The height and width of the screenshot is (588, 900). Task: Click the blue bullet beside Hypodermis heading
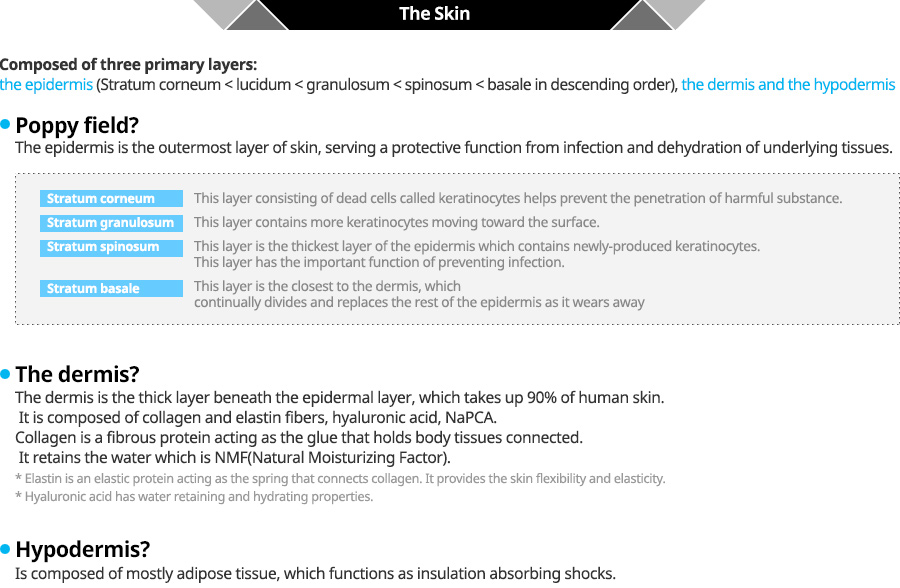(5, 550)
